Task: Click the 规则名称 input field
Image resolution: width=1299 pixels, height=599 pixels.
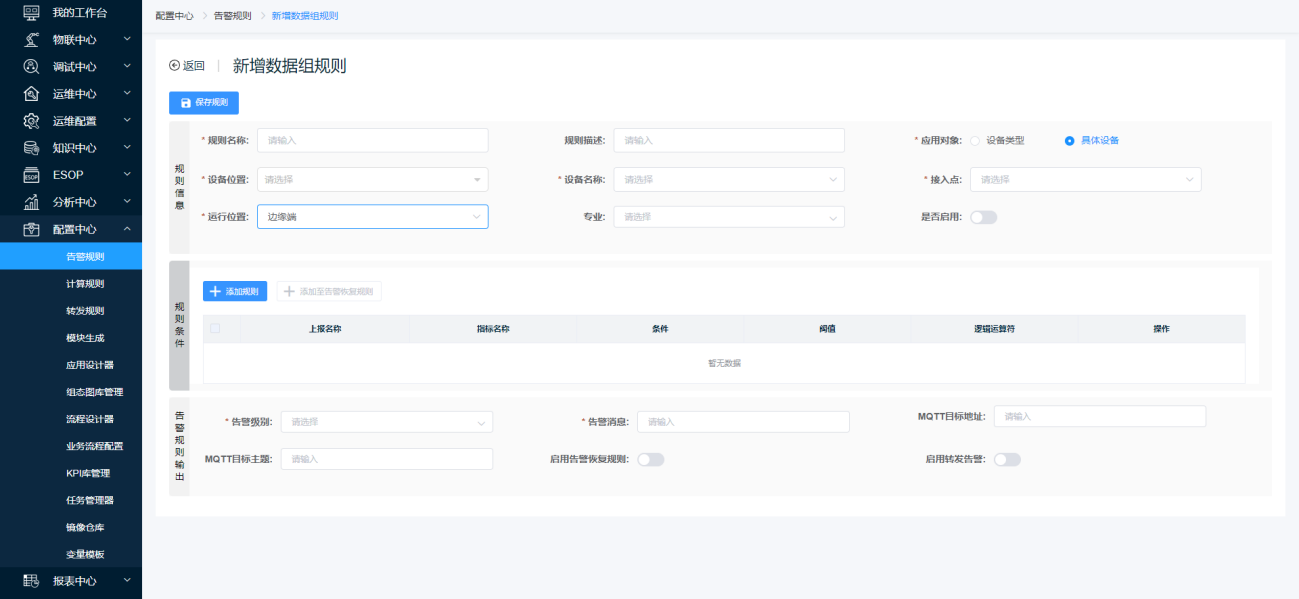Action: 372,141
